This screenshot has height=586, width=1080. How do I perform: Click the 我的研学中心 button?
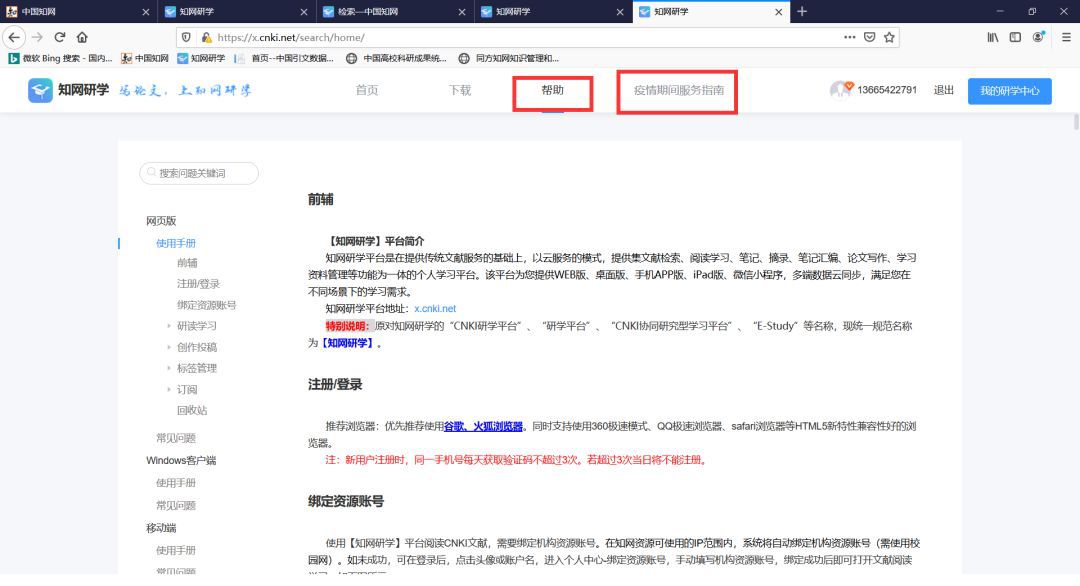(x=1009, y=91)
